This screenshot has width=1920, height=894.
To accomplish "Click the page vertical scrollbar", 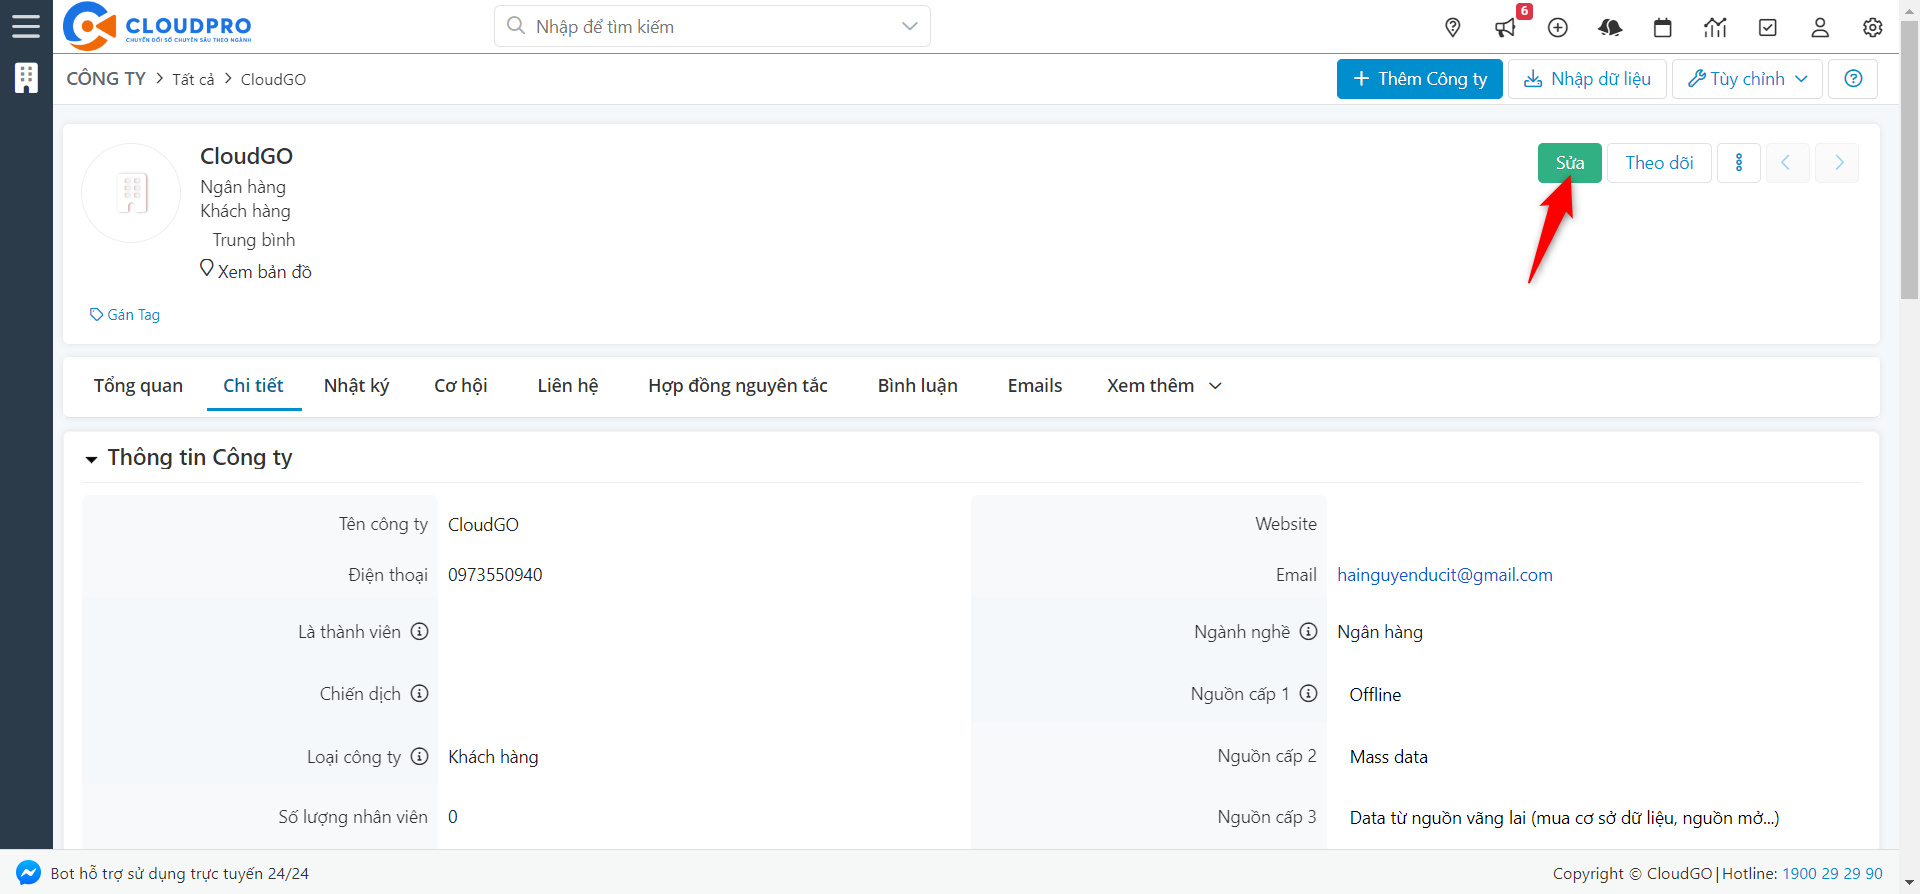I will [x=1909, y=160].
